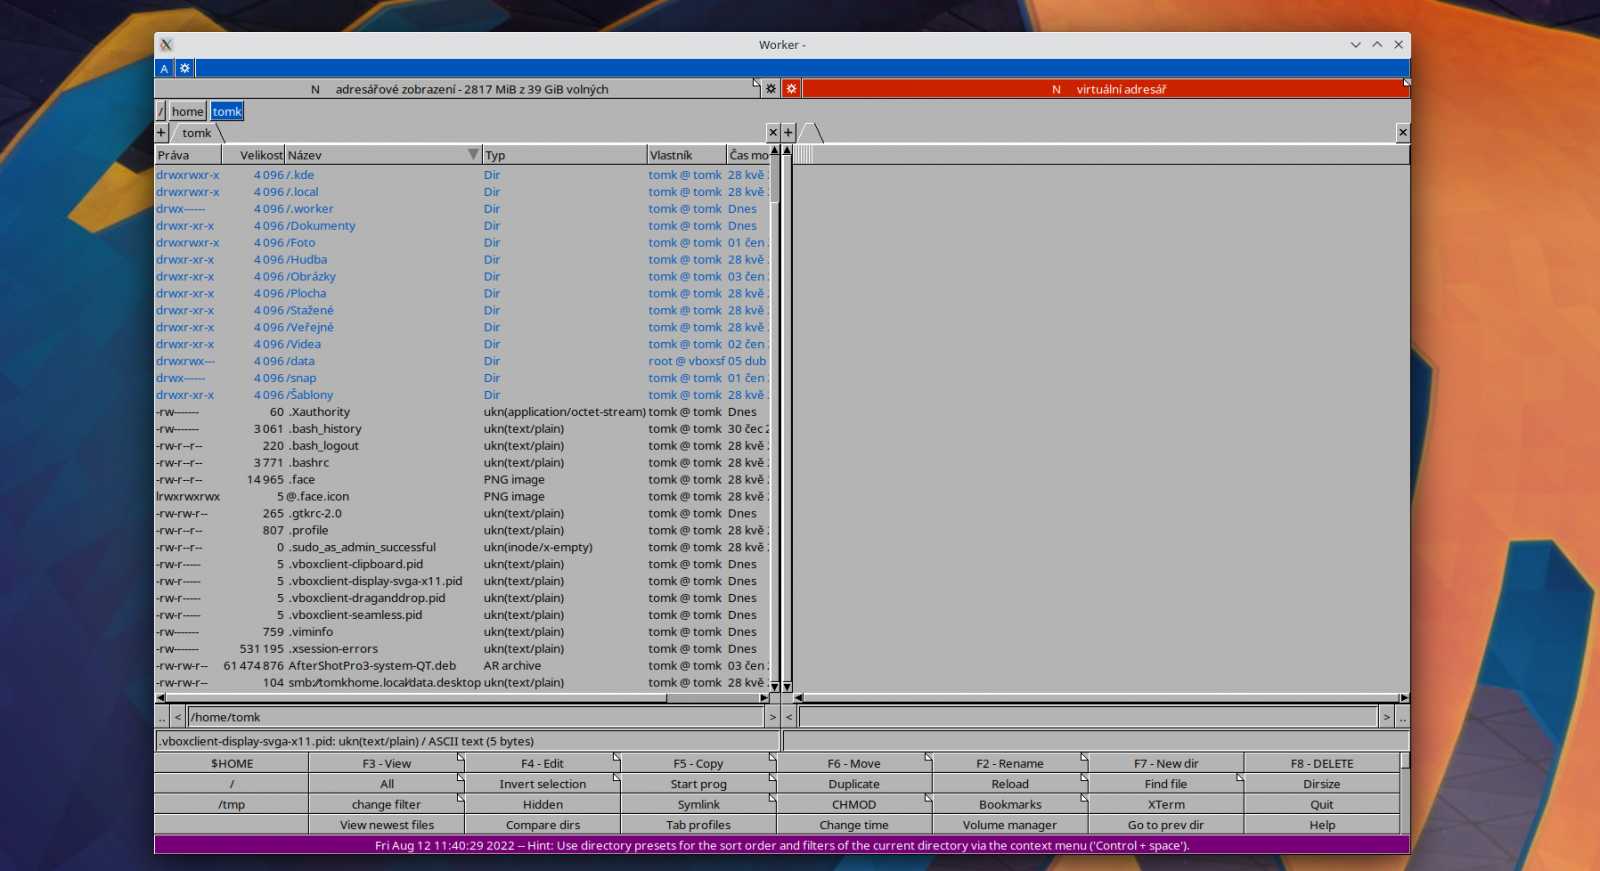Click Go to prev dir button
Screen dimensions: 1600x871
[1166, 825]
